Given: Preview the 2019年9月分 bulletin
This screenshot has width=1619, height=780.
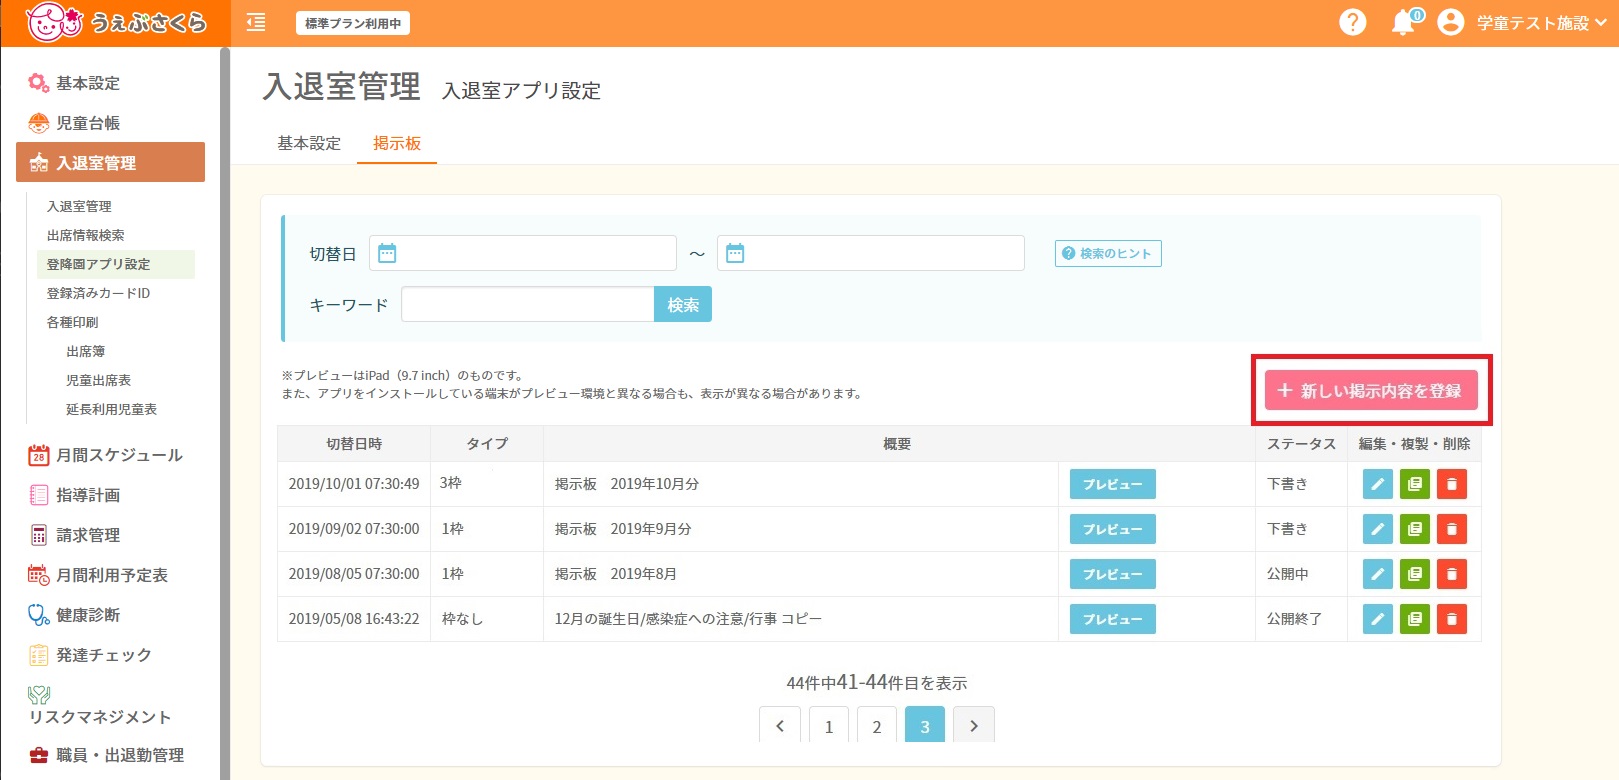Looking at the screenshot, I should point(1113,529).
